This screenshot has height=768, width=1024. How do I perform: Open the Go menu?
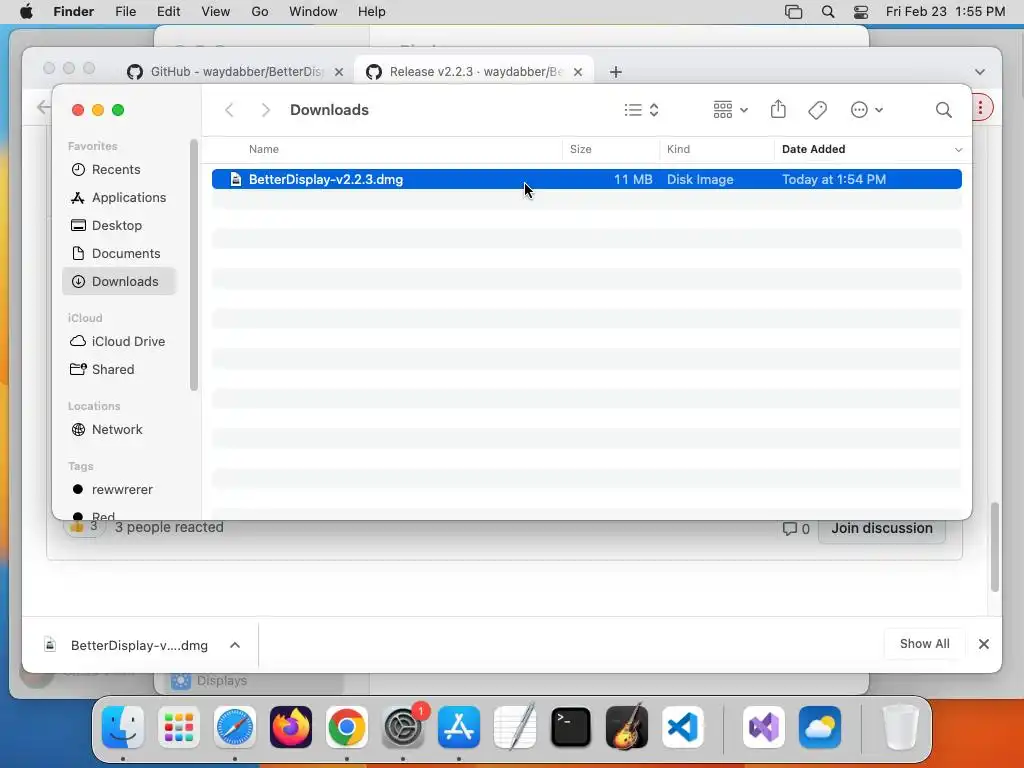260,12
